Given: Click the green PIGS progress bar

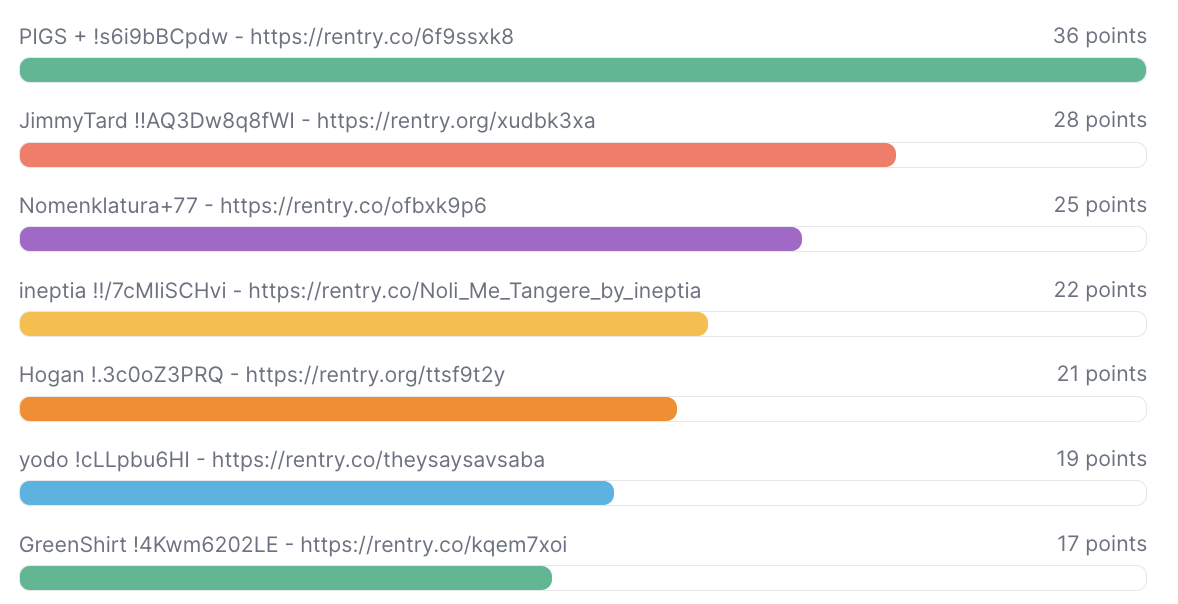Looking at the screenshot, I should tap(582, 71).
